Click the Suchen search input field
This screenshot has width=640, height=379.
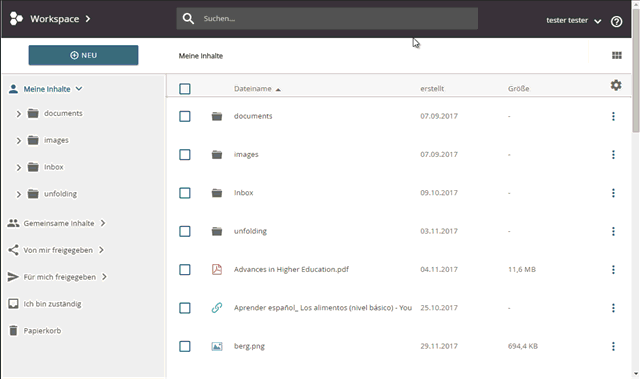[327, 18]
